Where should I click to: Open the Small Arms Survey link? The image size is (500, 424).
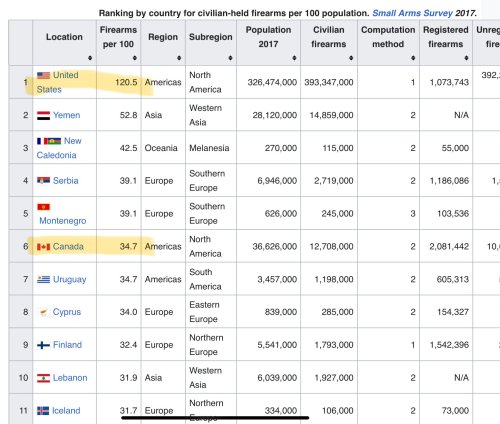[x=412, y=13]
